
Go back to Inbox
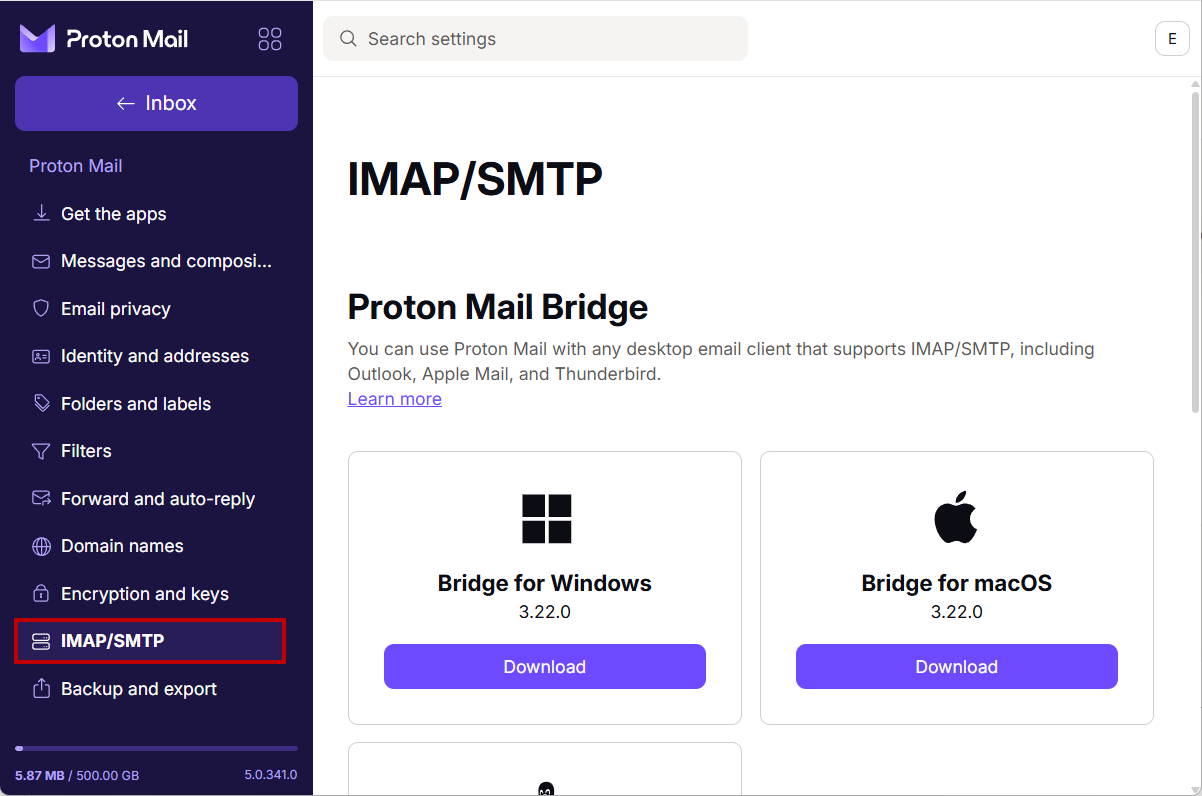pos(156,103)
